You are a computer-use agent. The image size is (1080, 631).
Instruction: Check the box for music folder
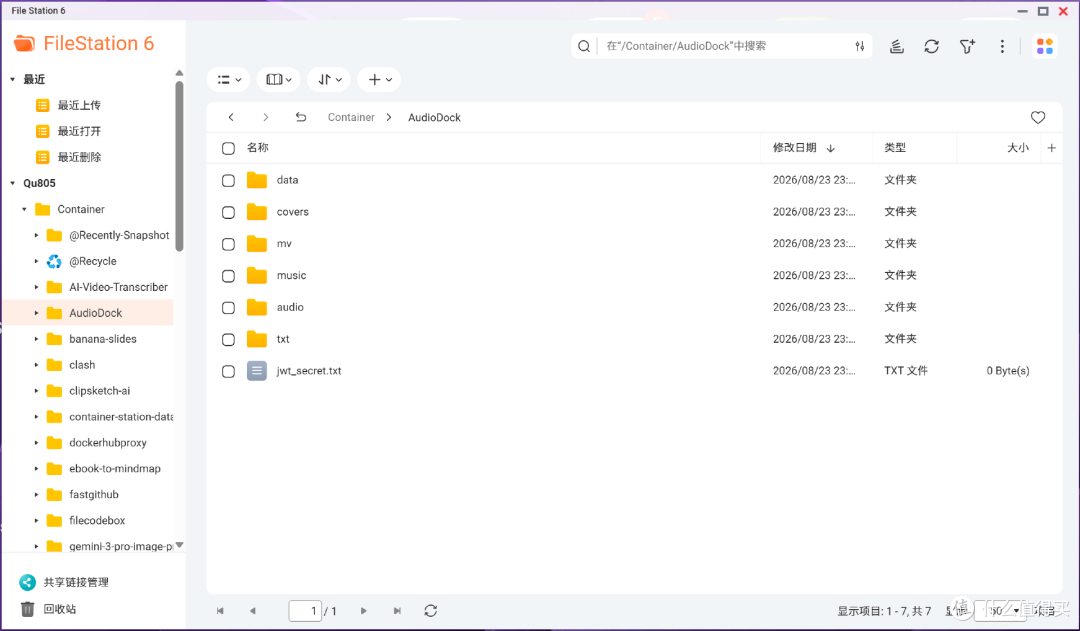[x=228, y=276]
